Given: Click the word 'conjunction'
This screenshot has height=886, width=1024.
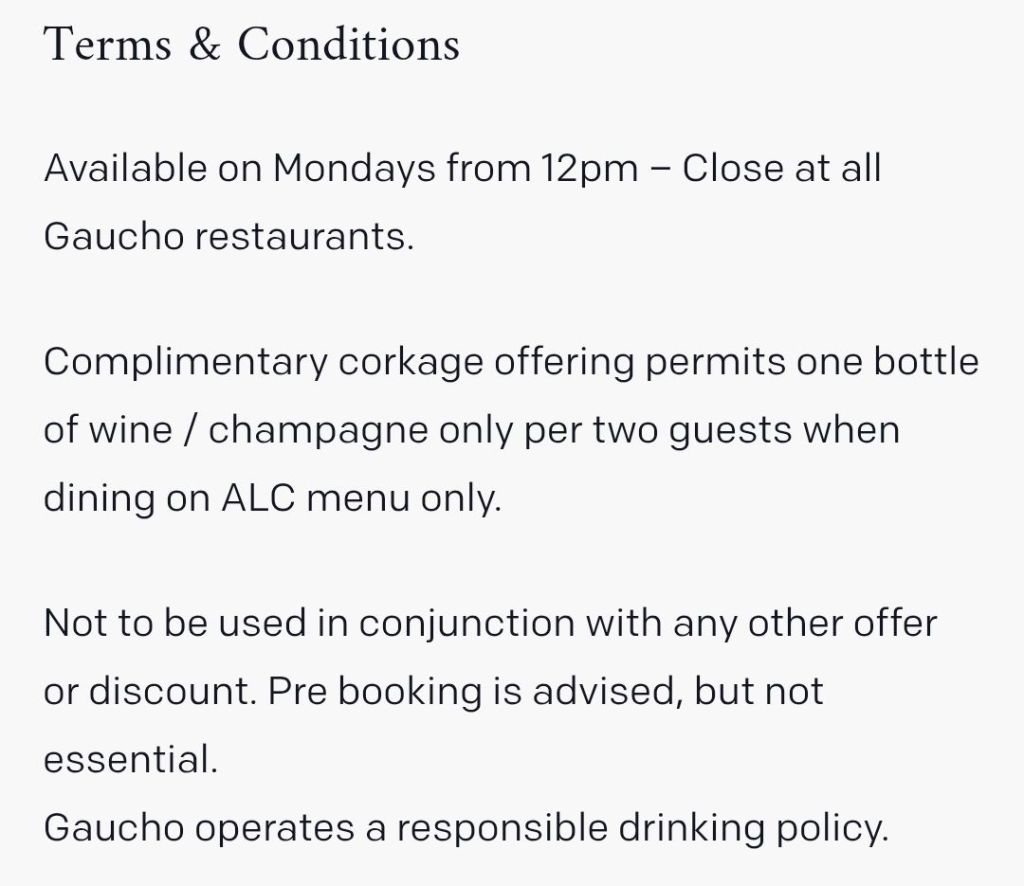Looking at the screenshot, I should (x=466, y=623).
